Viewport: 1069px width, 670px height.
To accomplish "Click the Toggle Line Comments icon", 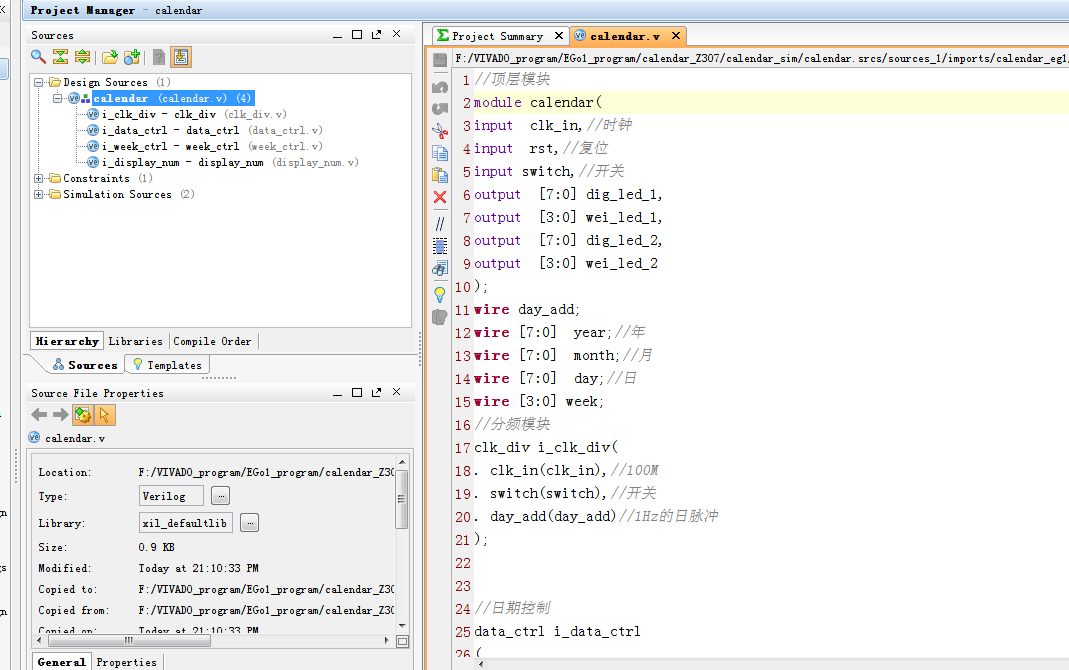I will coord(440,223).
